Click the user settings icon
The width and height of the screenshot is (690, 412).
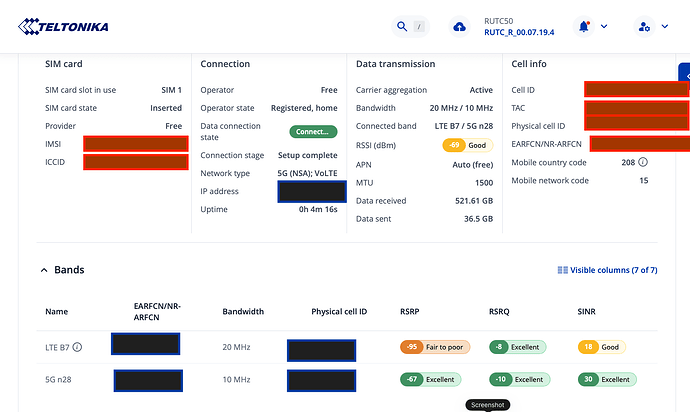(644, 26)
